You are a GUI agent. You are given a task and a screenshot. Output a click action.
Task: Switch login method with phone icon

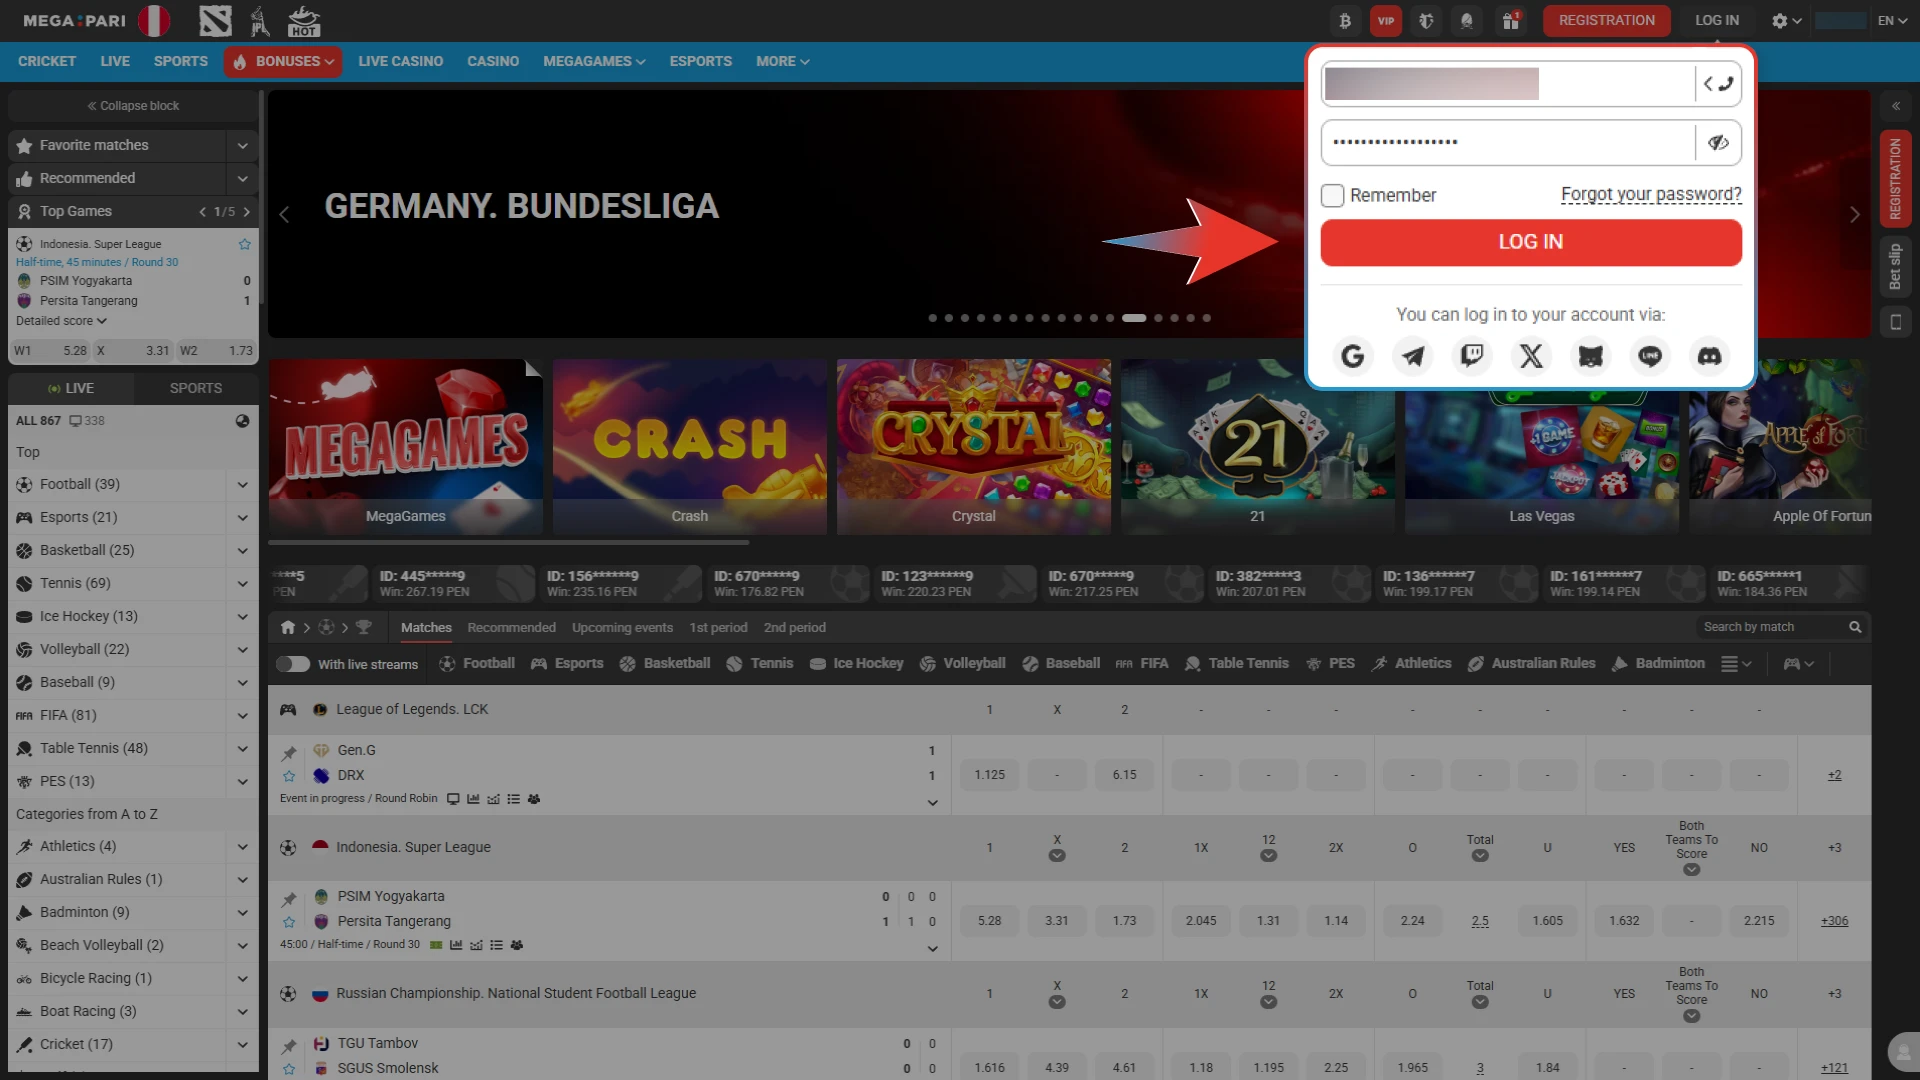coord(1718,84)
